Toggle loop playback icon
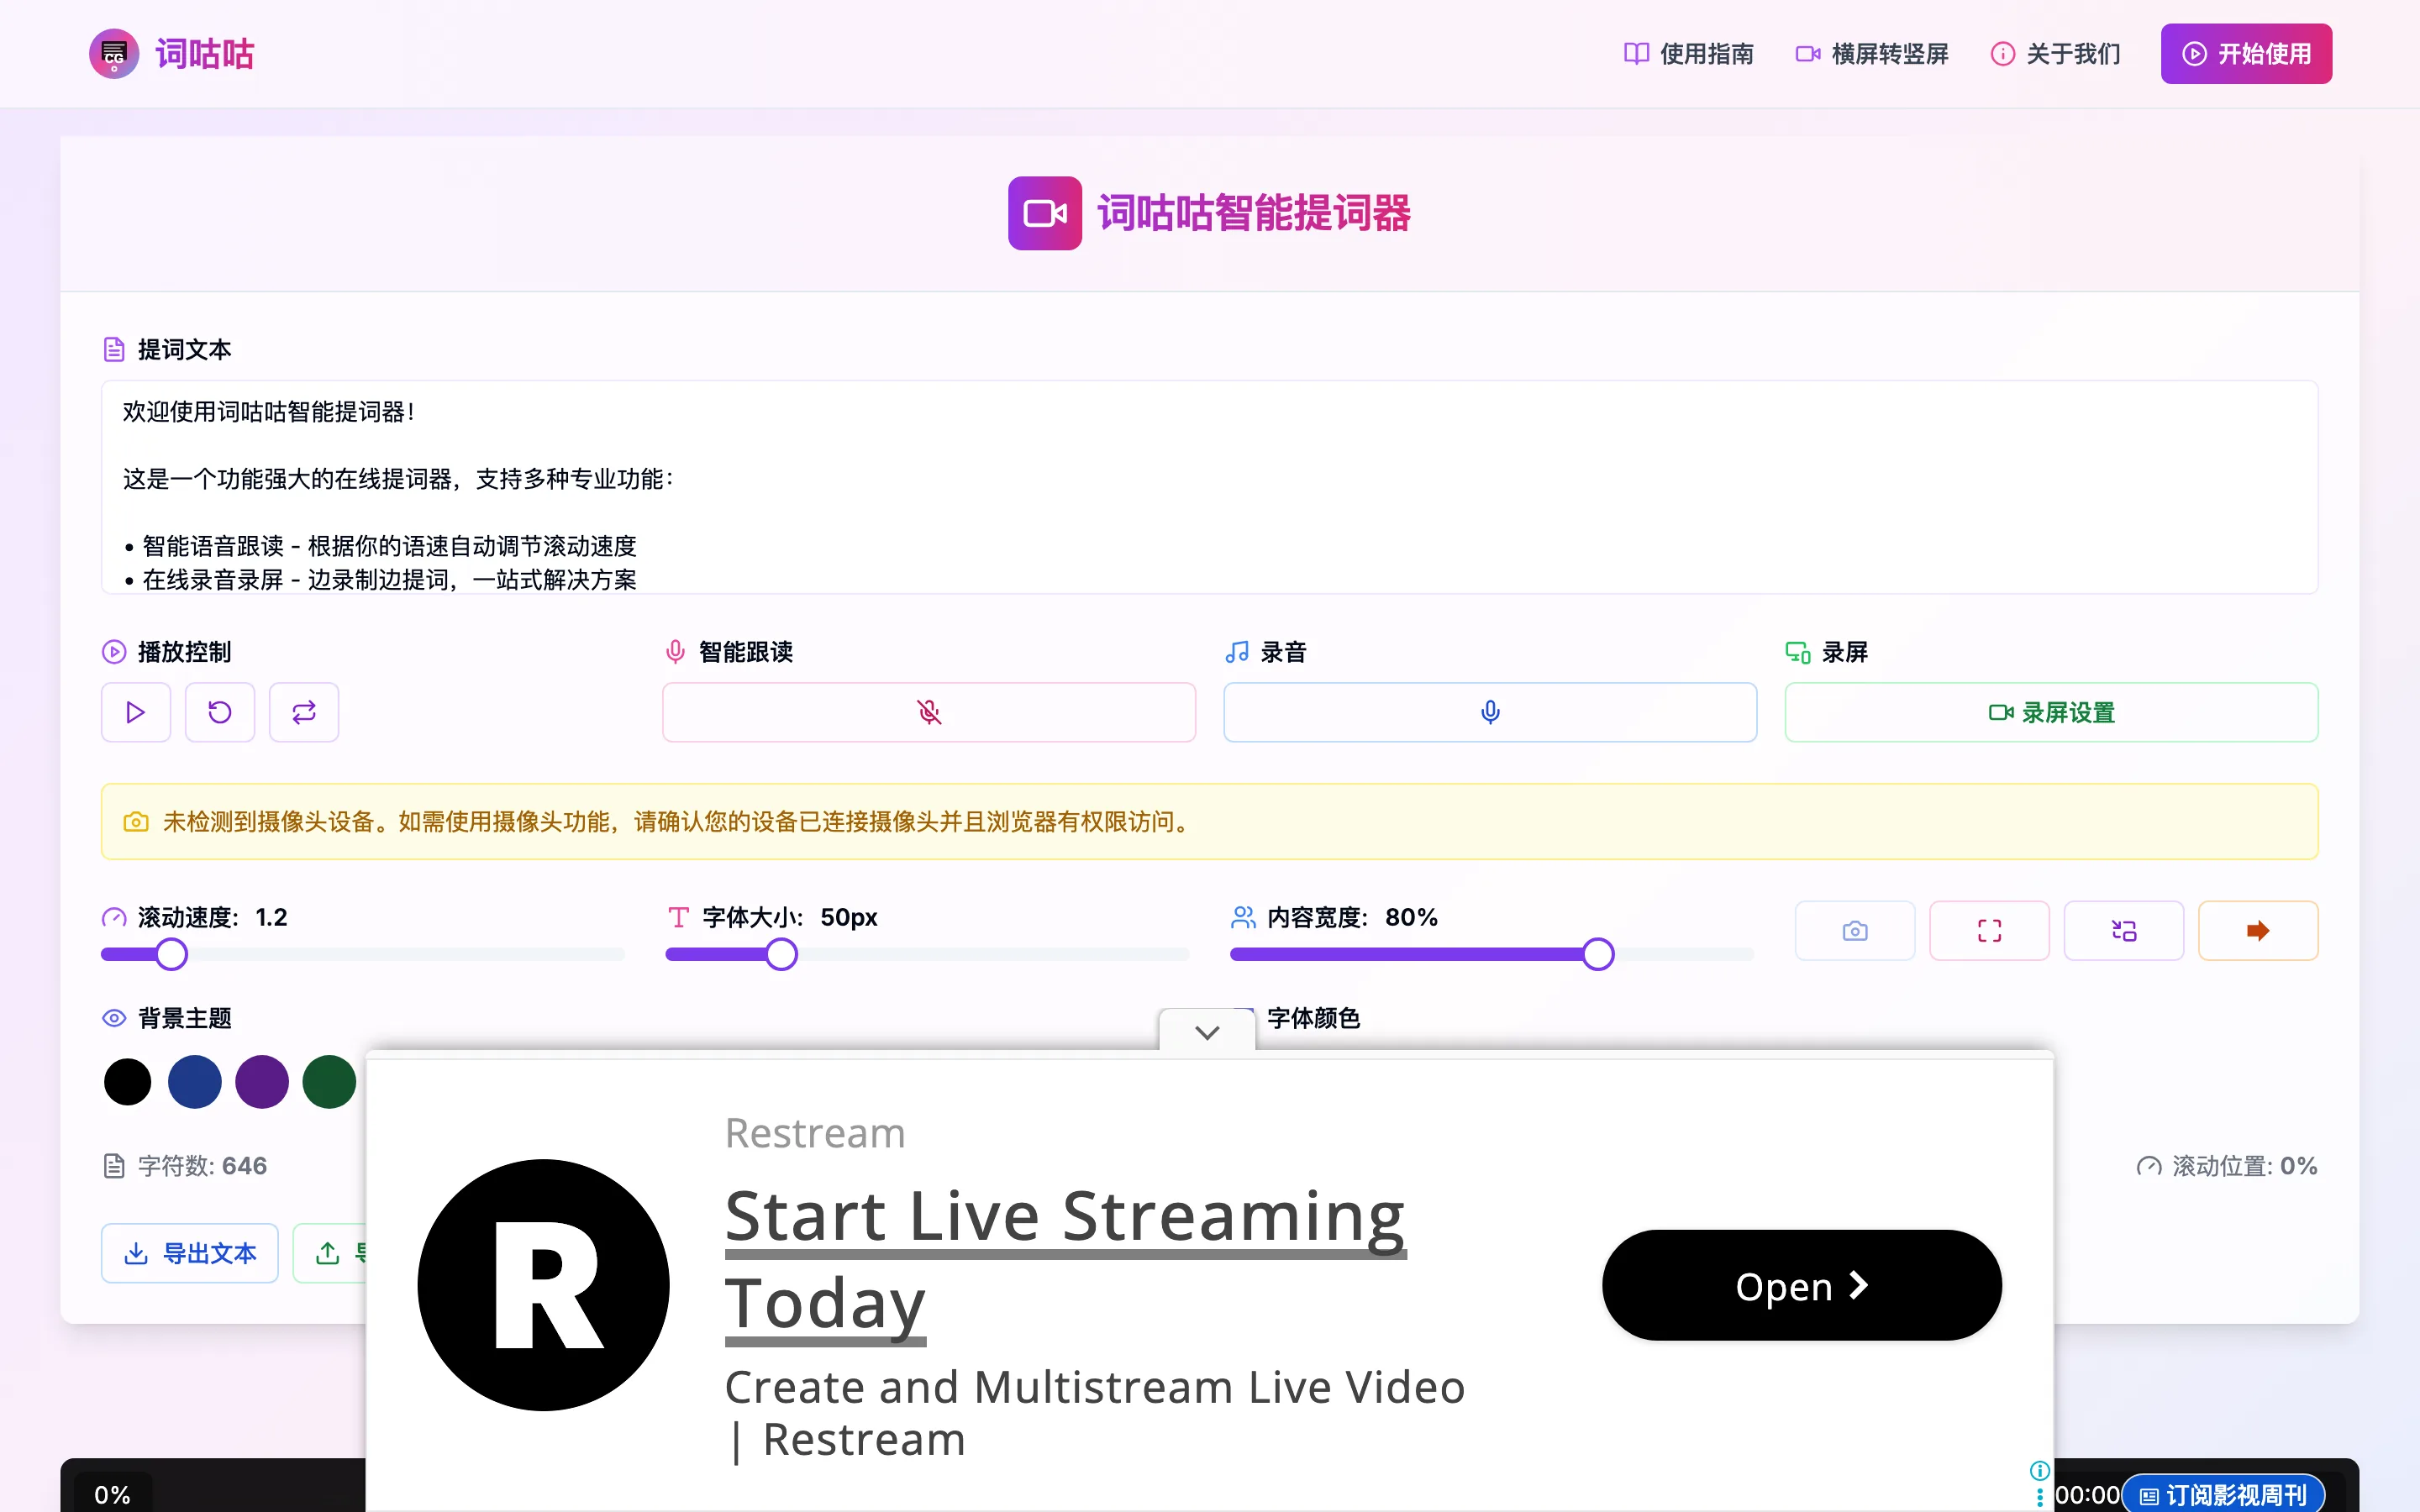The image size is (2420, 1512). [304, 712]
